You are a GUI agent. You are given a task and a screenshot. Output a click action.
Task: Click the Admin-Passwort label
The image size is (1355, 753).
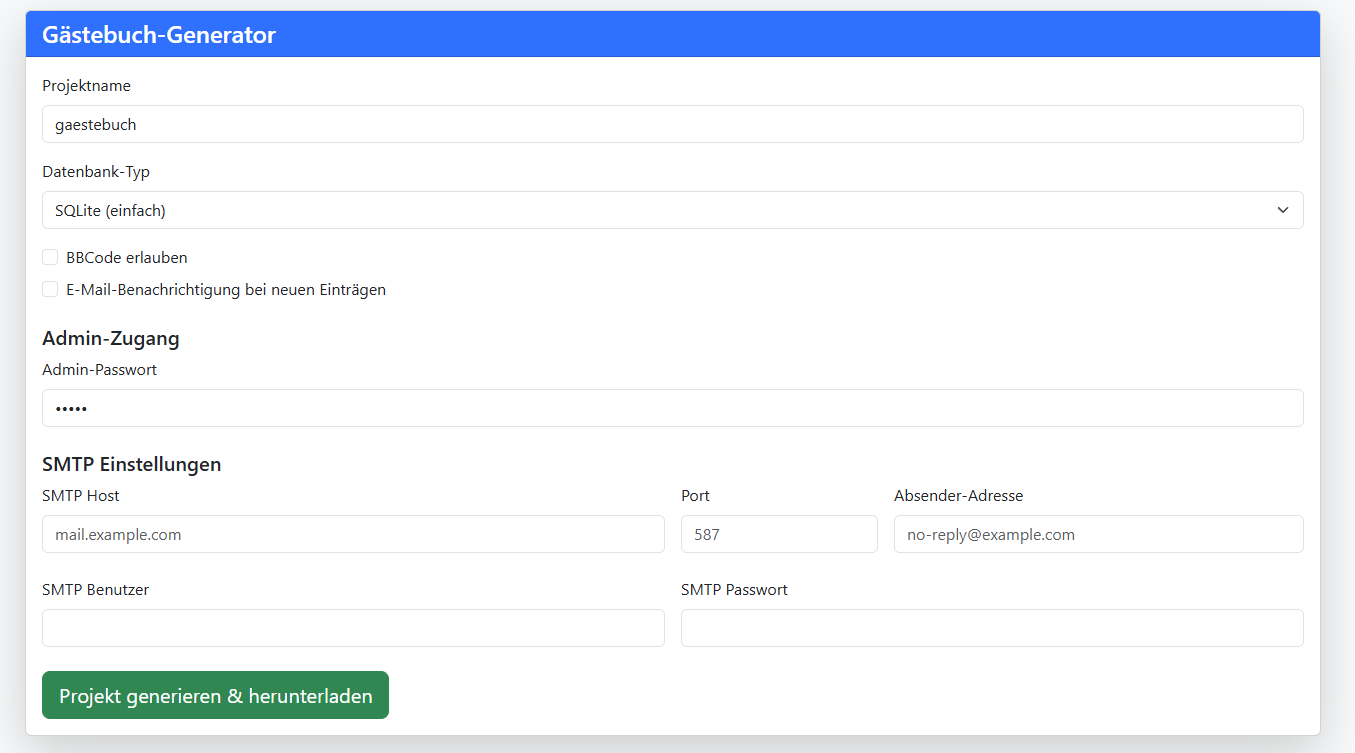[x=99, y=370]
